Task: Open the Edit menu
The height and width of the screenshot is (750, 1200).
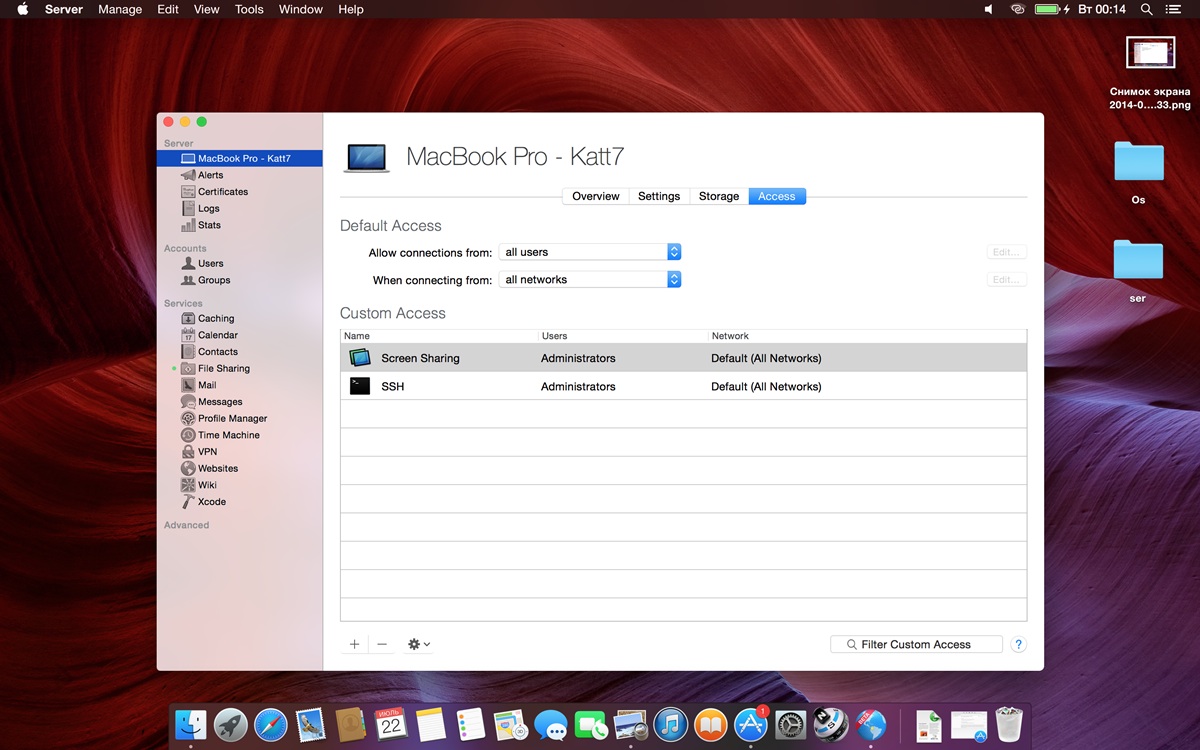Action: point(168,9)
